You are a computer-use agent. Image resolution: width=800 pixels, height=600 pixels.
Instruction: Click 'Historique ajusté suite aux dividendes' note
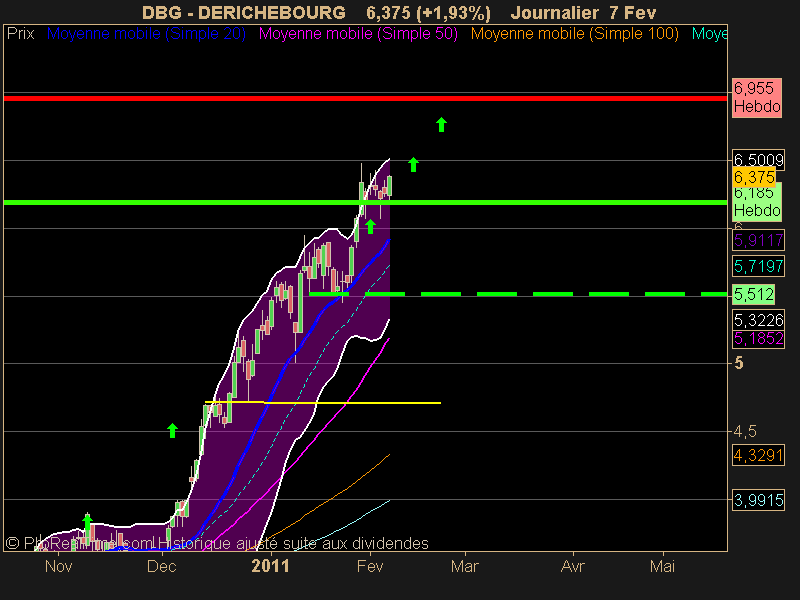(293, 543)
